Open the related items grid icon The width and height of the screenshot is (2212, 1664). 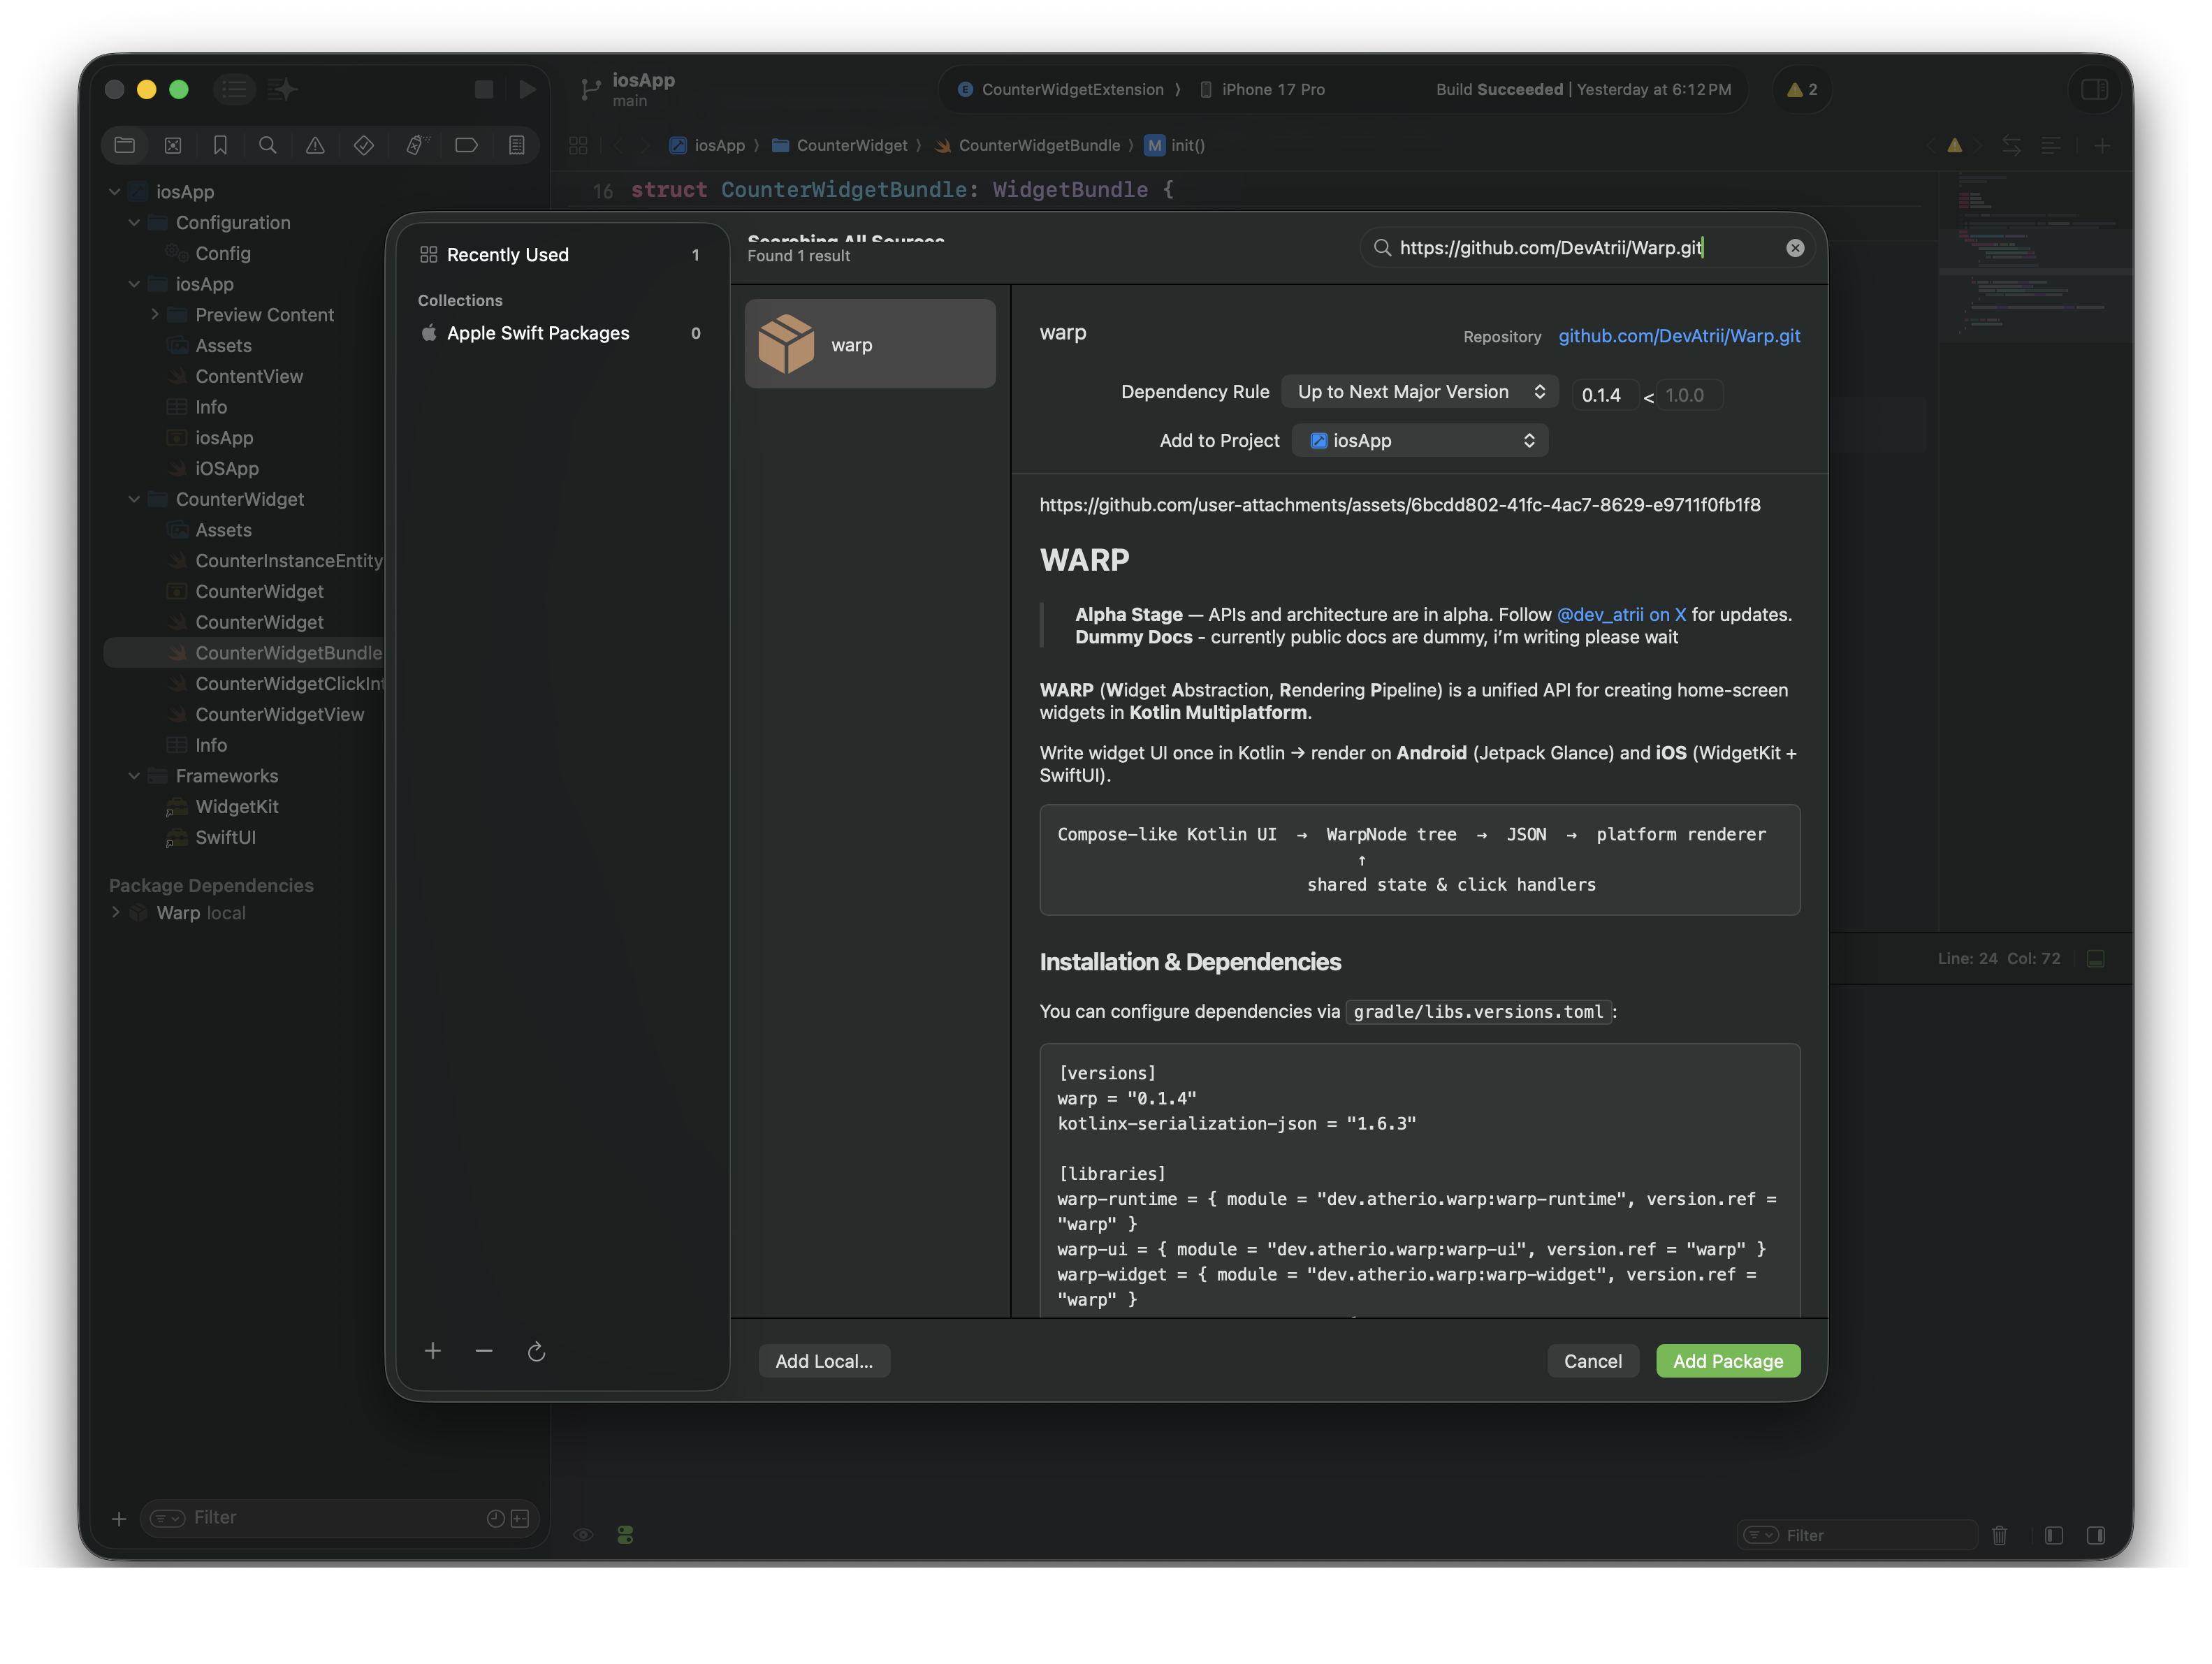point(578,146)
